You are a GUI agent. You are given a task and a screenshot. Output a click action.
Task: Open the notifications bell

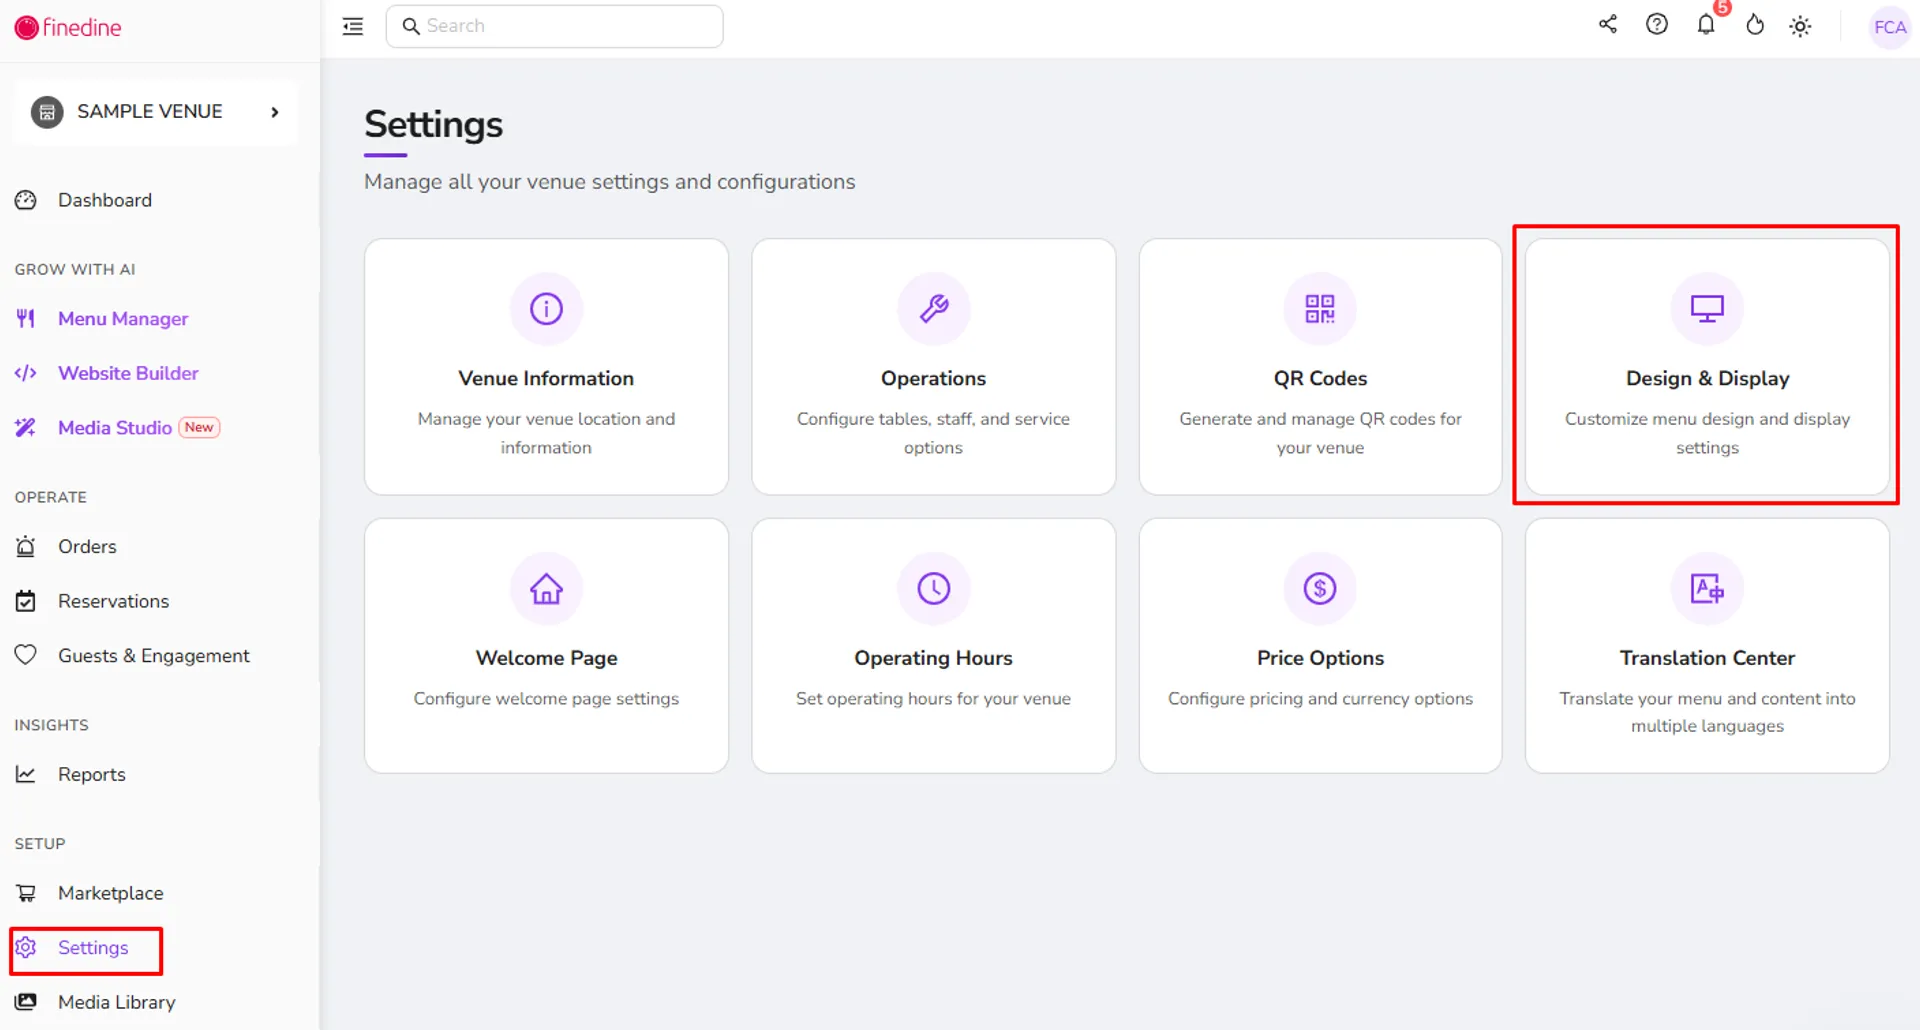click(1706, 25)
